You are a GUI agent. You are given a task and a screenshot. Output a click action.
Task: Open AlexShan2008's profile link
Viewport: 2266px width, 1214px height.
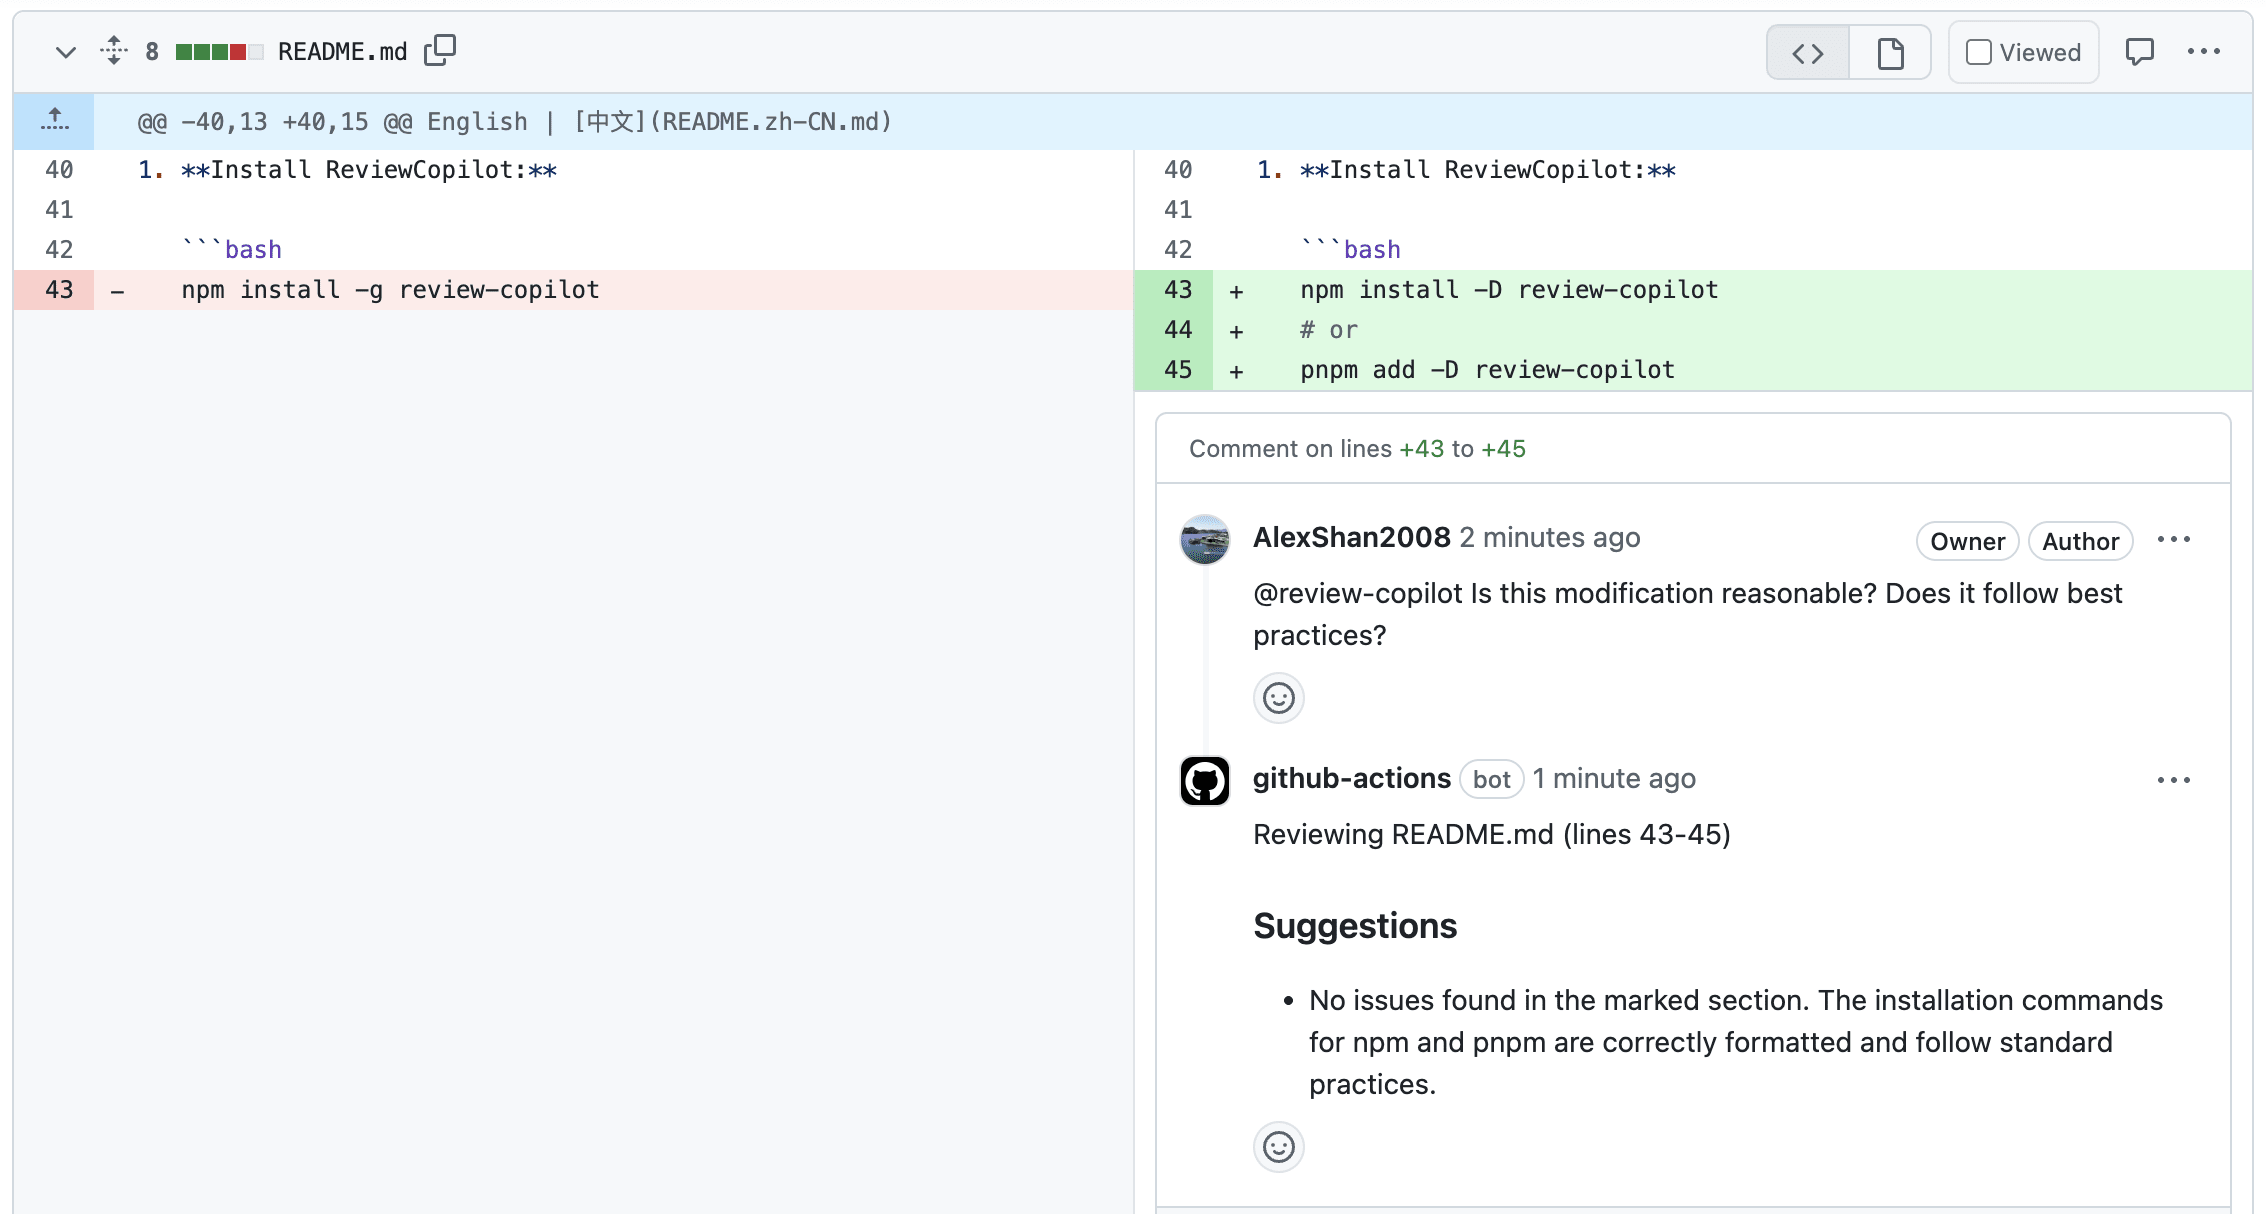[x=1351, y=538]
